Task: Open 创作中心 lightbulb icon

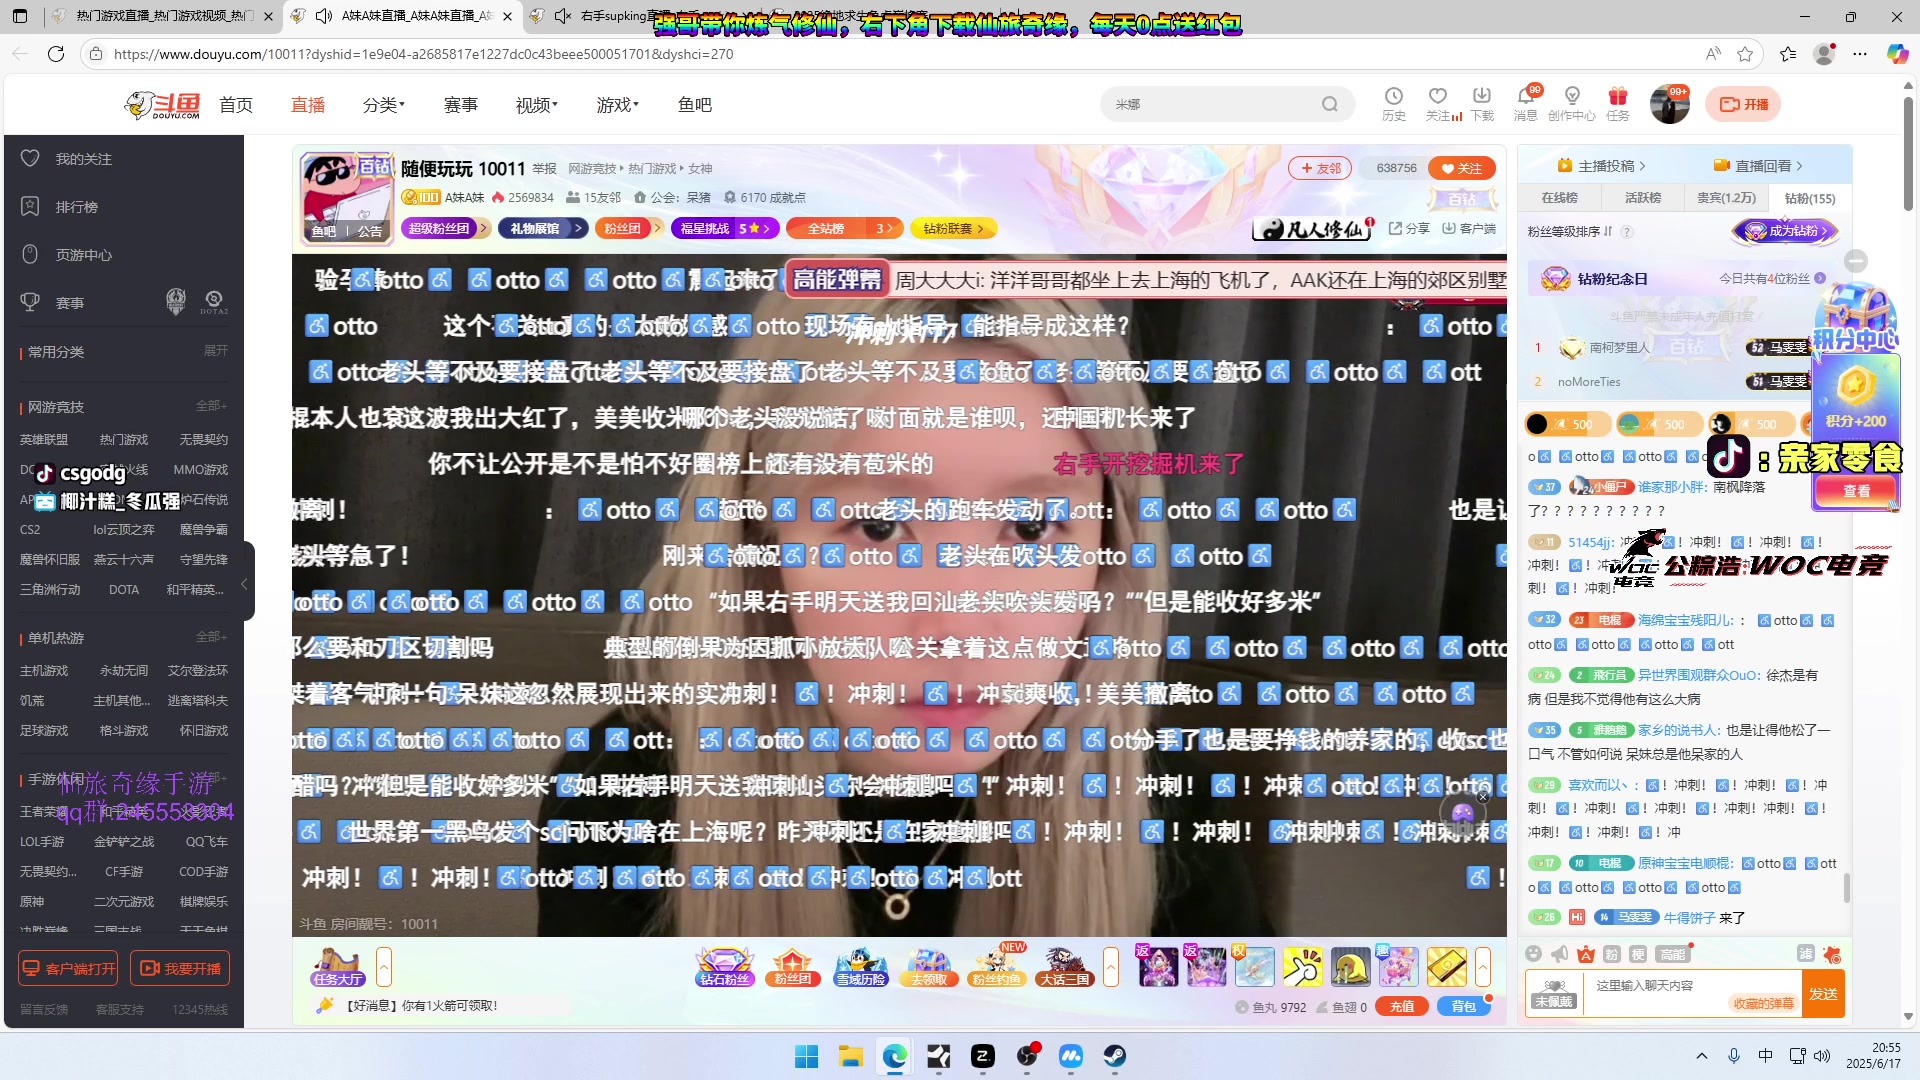Action: (x=1571, y=104)
